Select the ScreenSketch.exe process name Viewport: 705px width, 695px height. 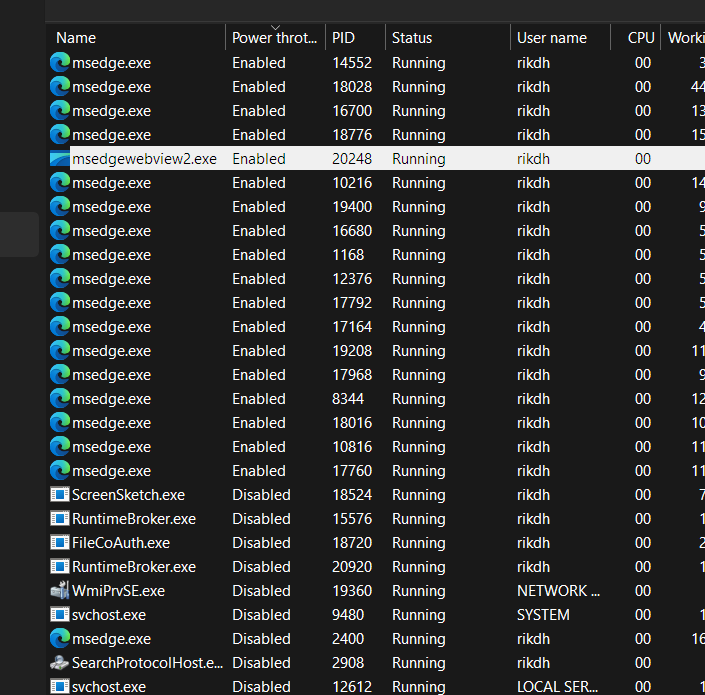point(129,495)
